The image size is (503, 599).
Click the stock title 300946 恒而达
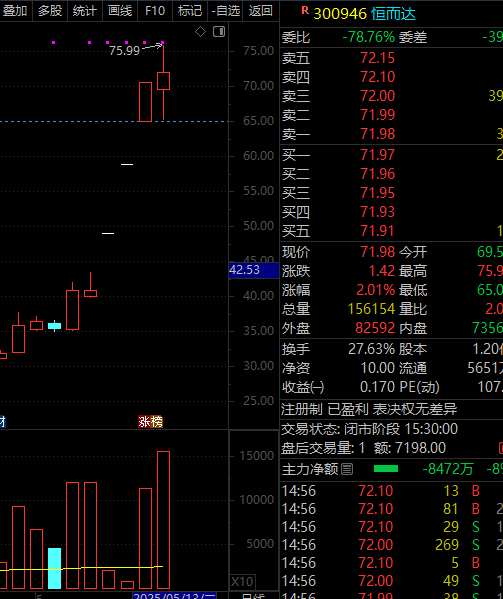pos(364,14)
